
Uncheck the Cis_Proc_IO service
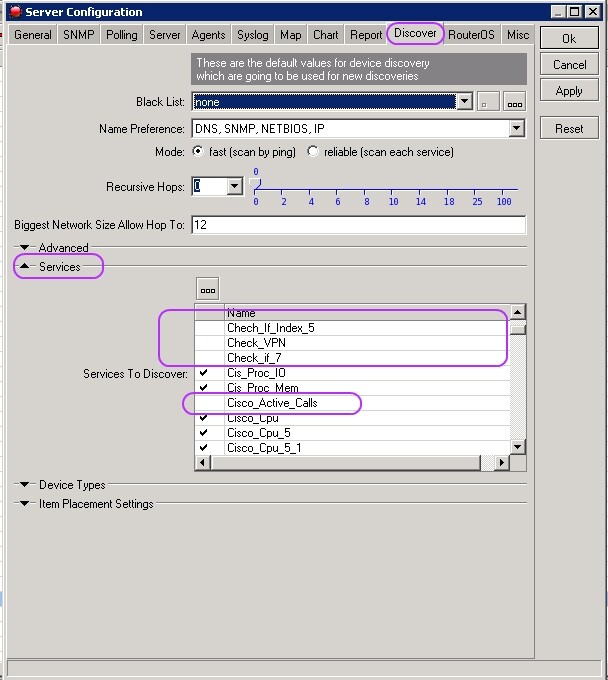pyautogui.click(x=204, y=373)
